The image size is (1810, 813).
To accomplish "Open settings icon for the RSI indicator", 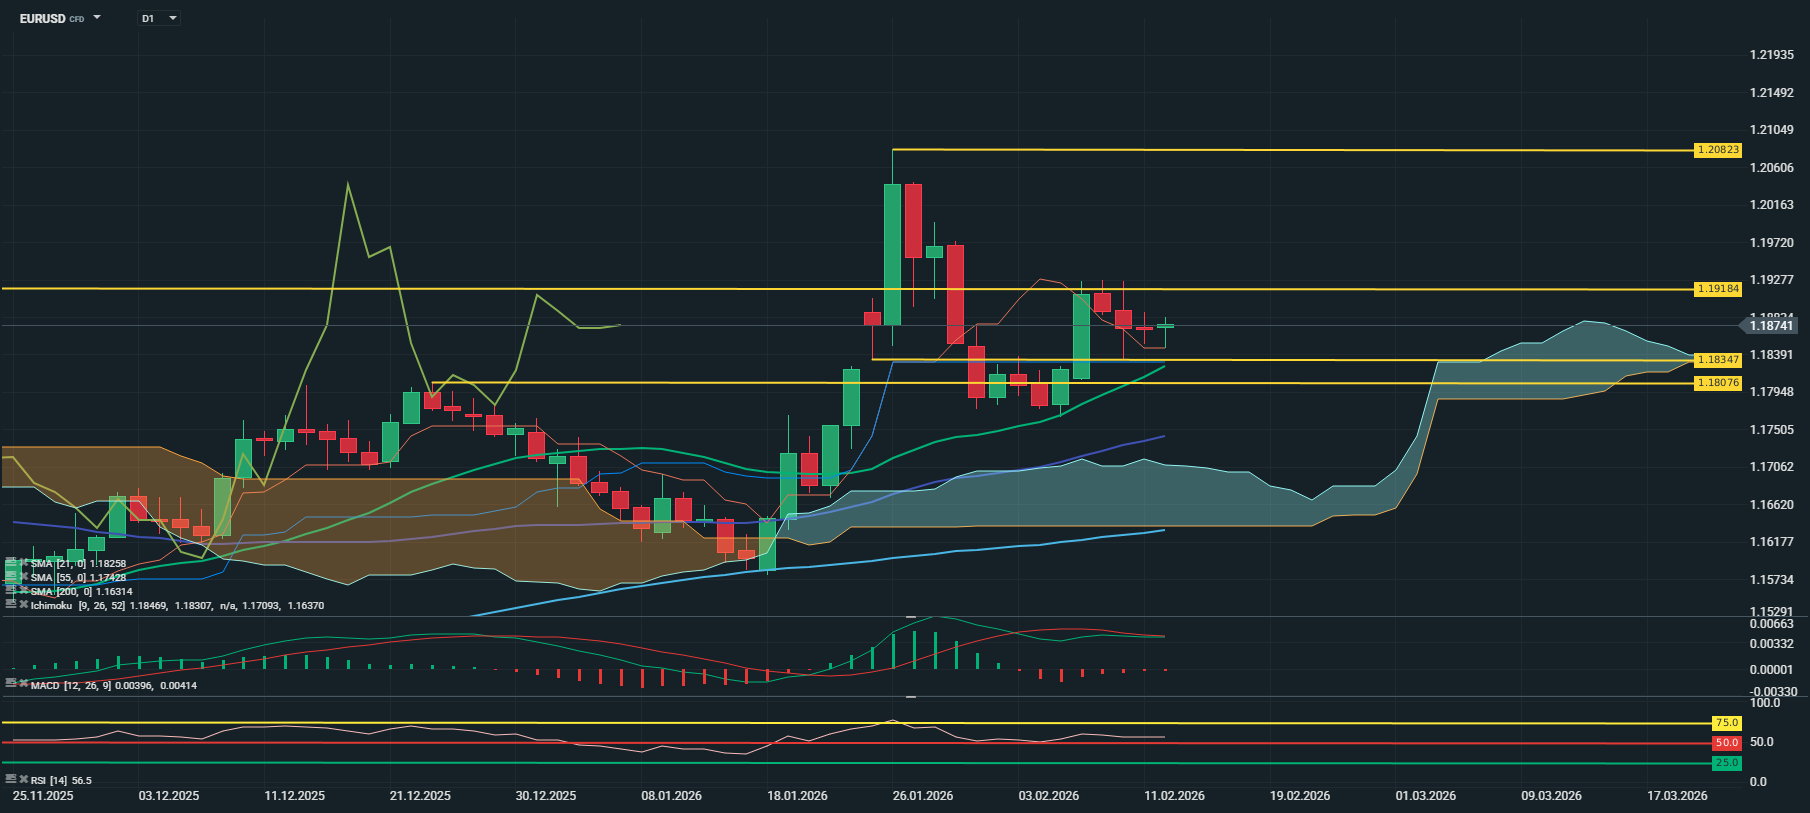I will [x=11, y=779].
